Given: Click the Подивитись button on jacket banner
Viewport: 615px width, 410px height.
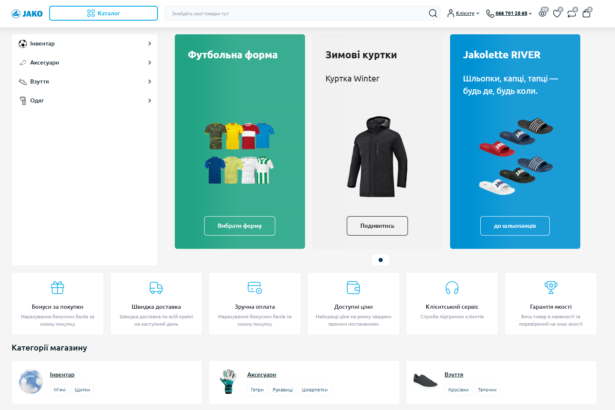Looking at the screenshot, I should (x=377, y=226).
